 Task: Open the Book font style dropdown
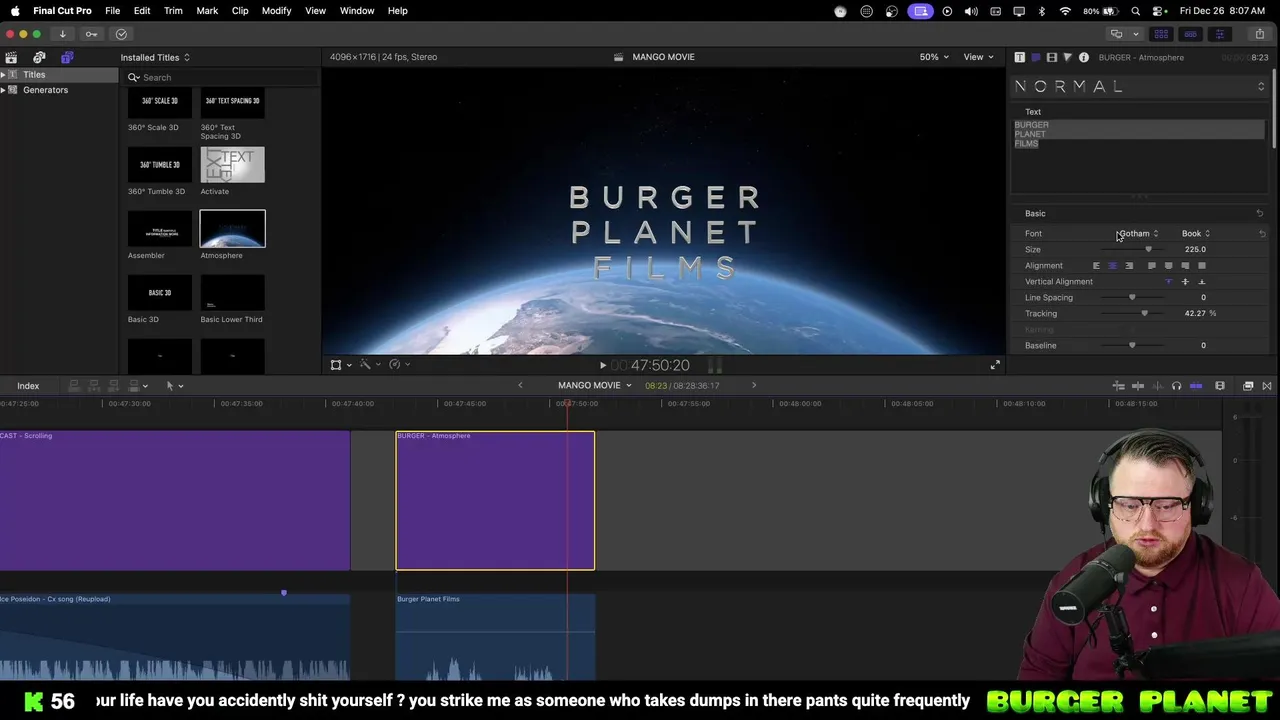click(1196, 234)
